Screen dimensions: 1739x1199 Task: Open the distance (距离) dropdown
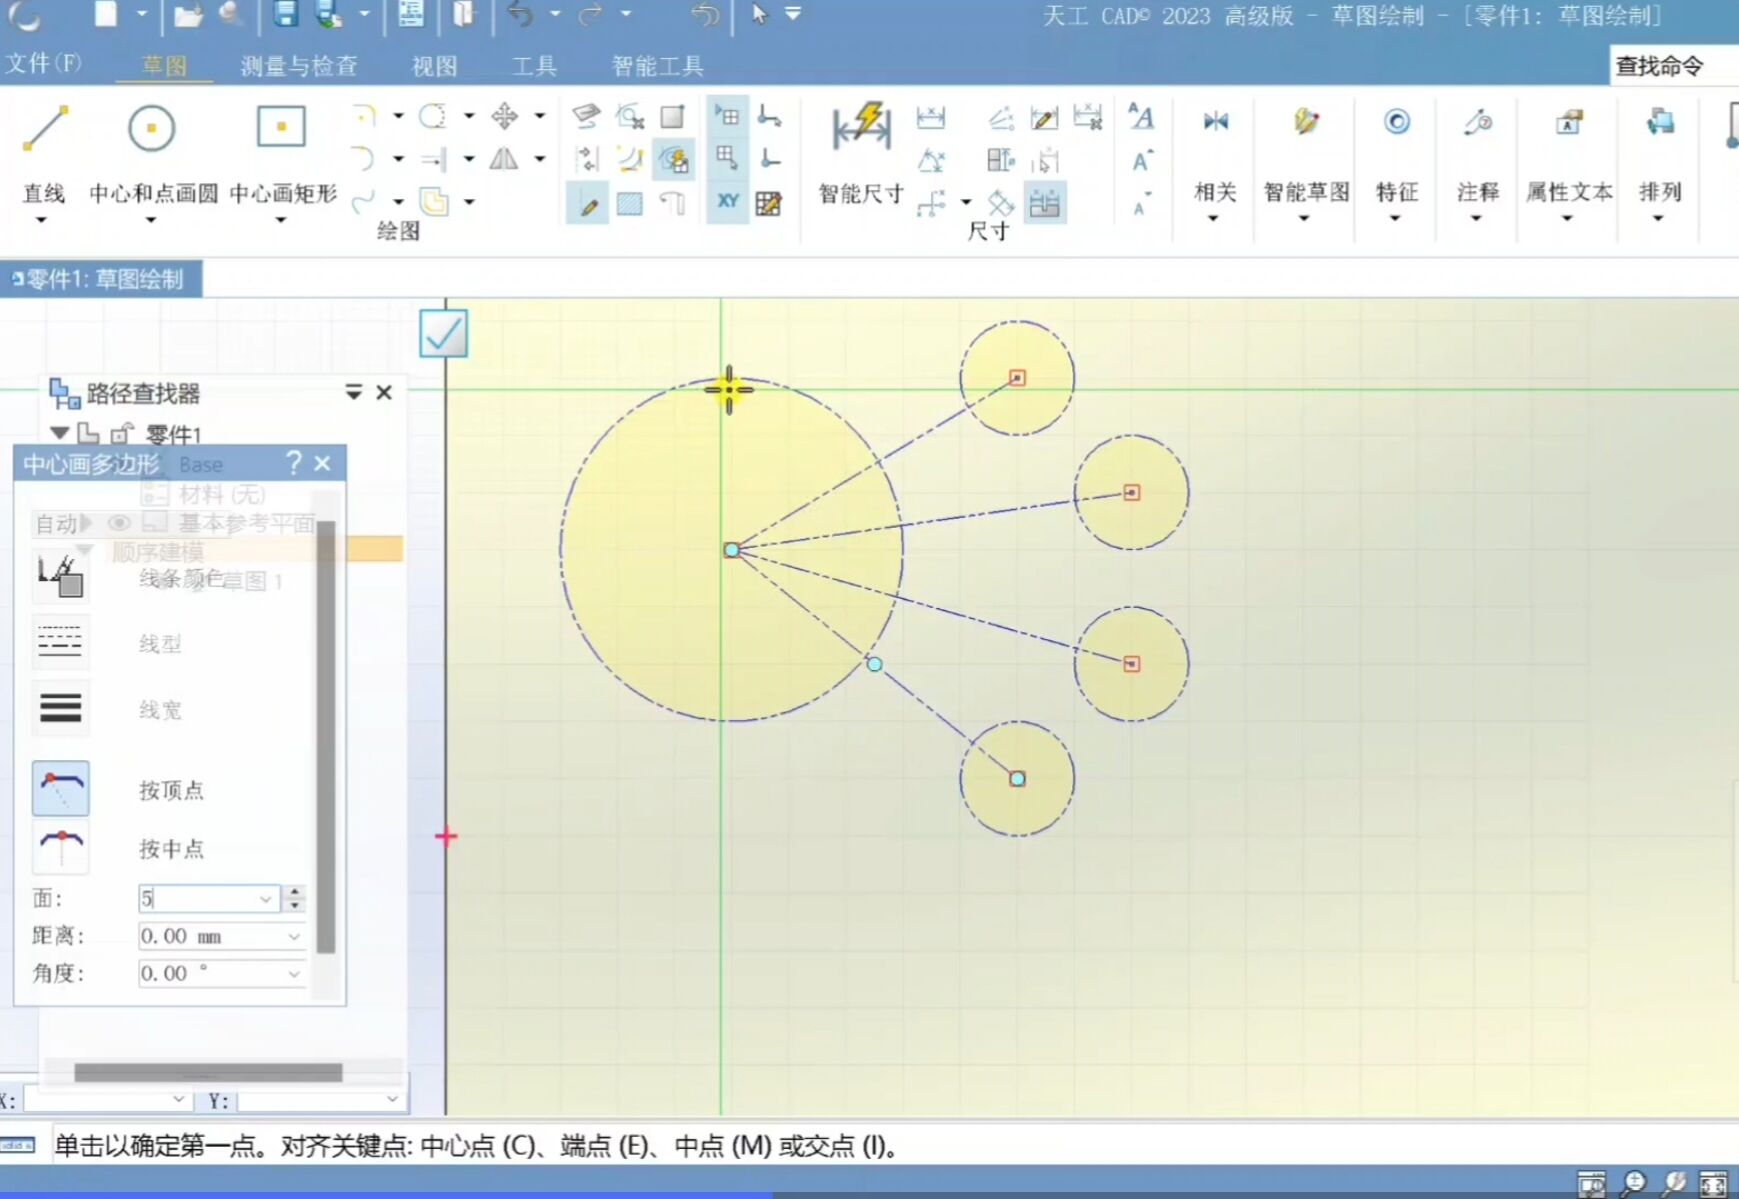[294, 937]
